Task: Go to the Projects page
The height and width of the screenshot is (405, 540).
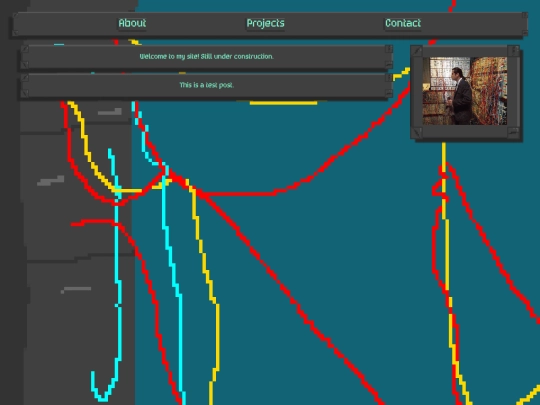Action: coord(266,23)
